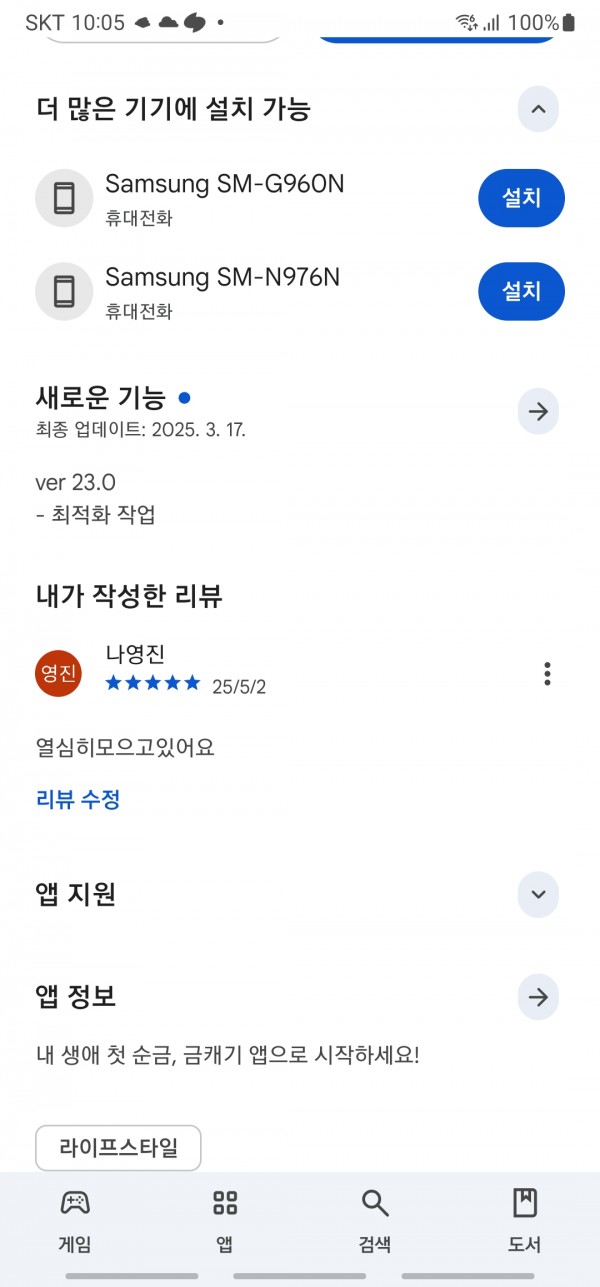Tap the five-star rating in my review
The height and width of the screenshot is (1287, 600).
(x=153, y=683)
